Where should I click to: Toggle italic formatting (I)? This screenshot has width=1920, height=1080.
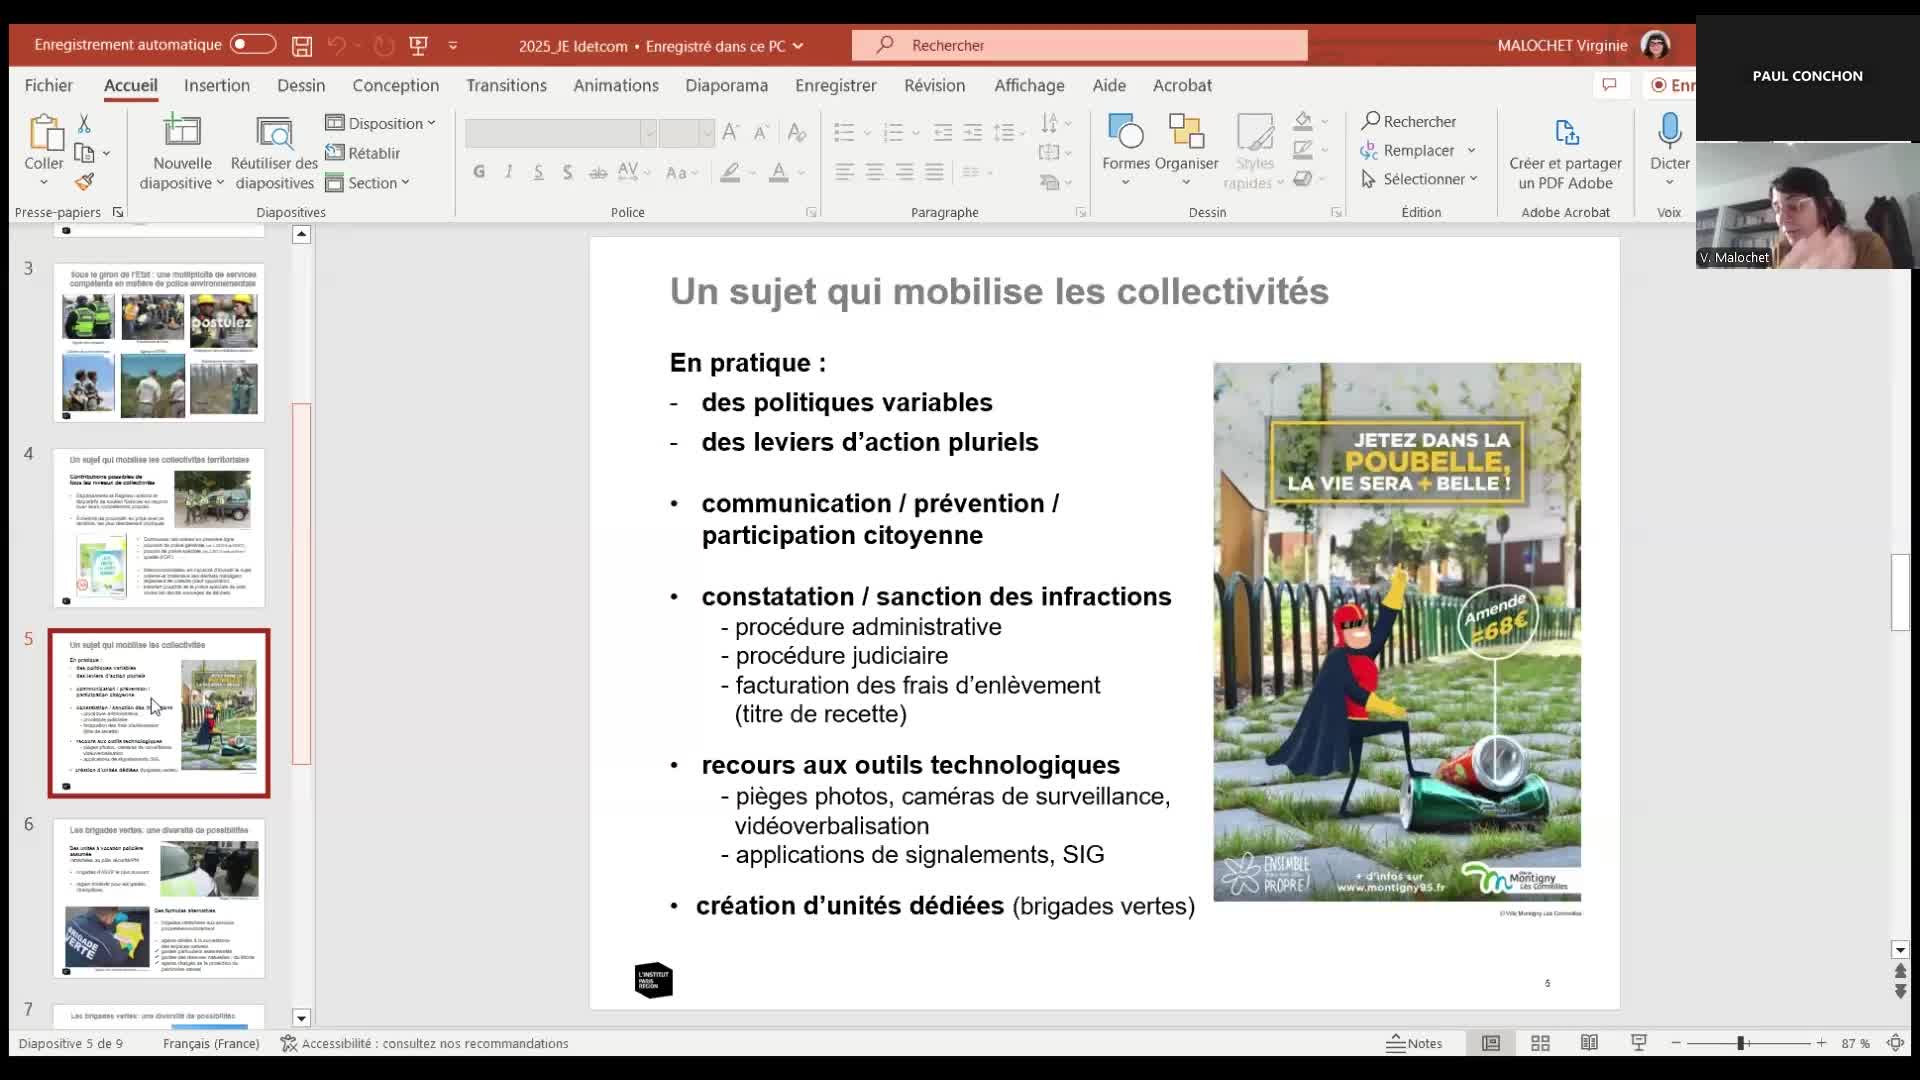pyautogui.click(x=509, y=172)
